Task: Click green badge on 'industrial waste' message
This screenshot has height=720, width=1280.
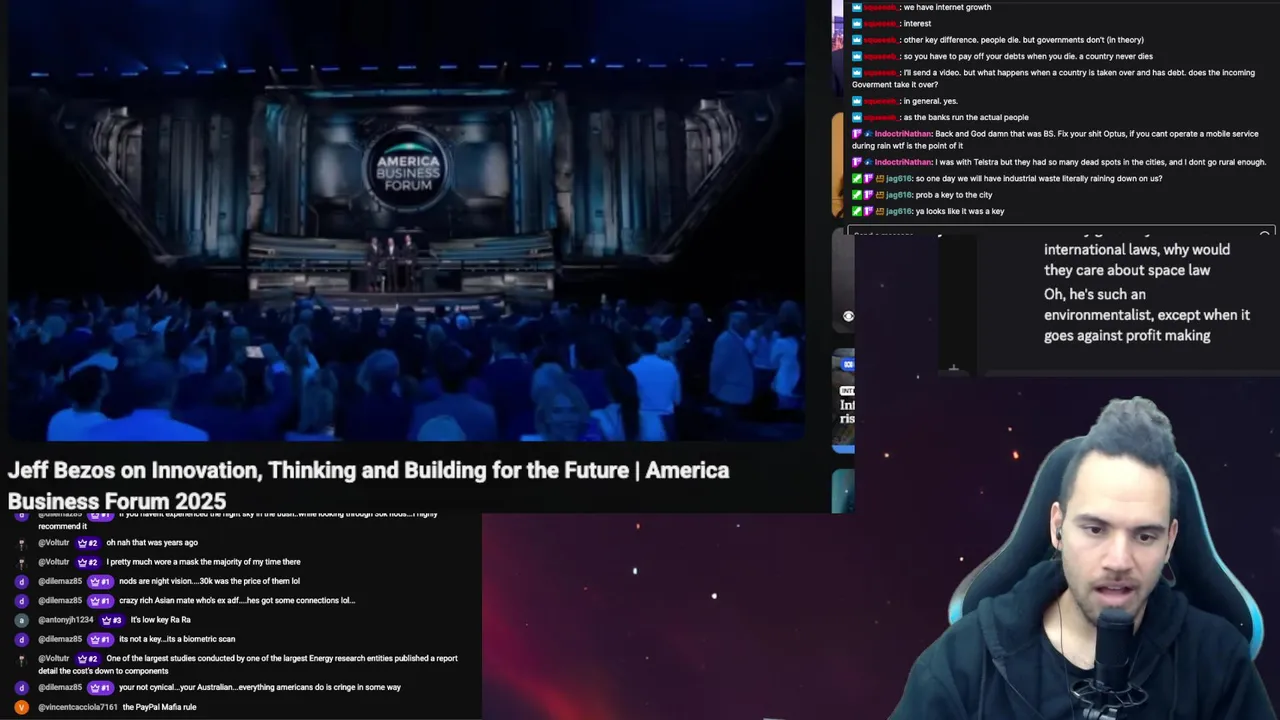Action: (x=857, y=179)
